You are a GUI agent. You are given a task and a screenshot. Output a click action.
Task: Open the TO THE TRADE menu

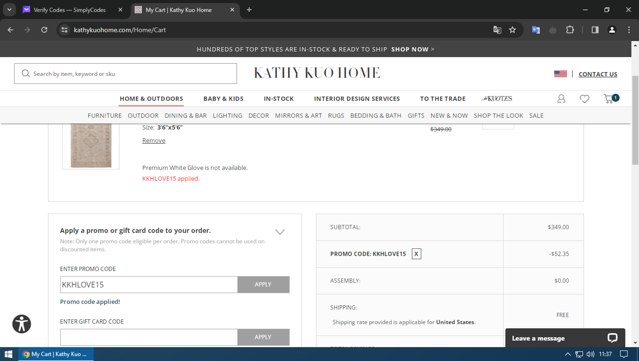pos(443,99)
